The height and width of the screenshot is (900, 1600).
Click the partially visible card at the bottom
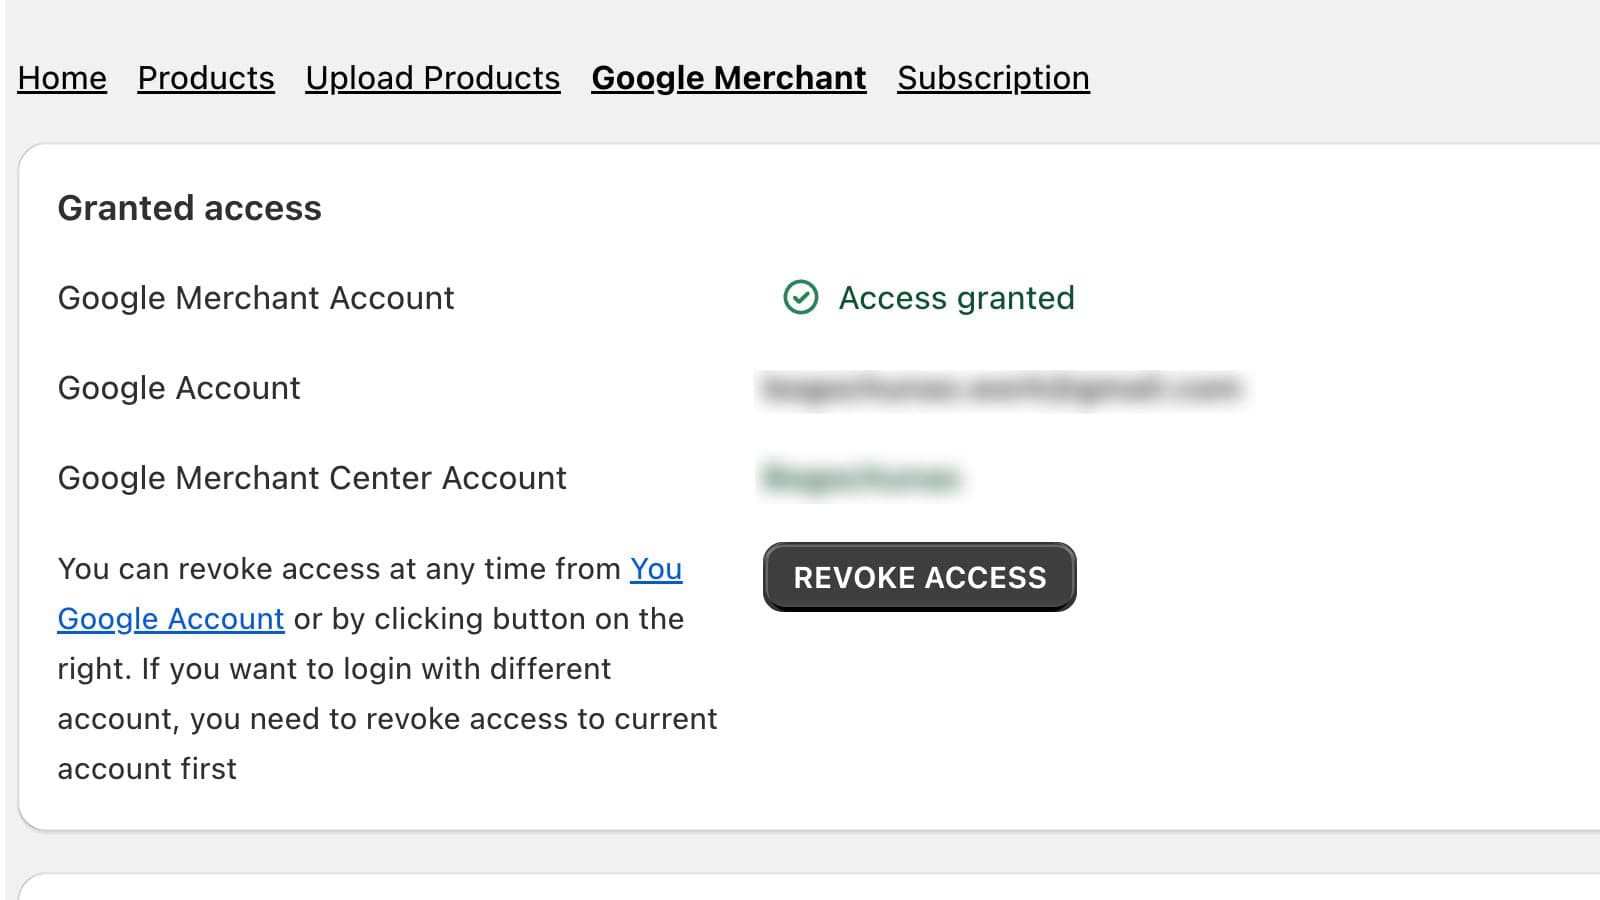[x=800, y=888]
